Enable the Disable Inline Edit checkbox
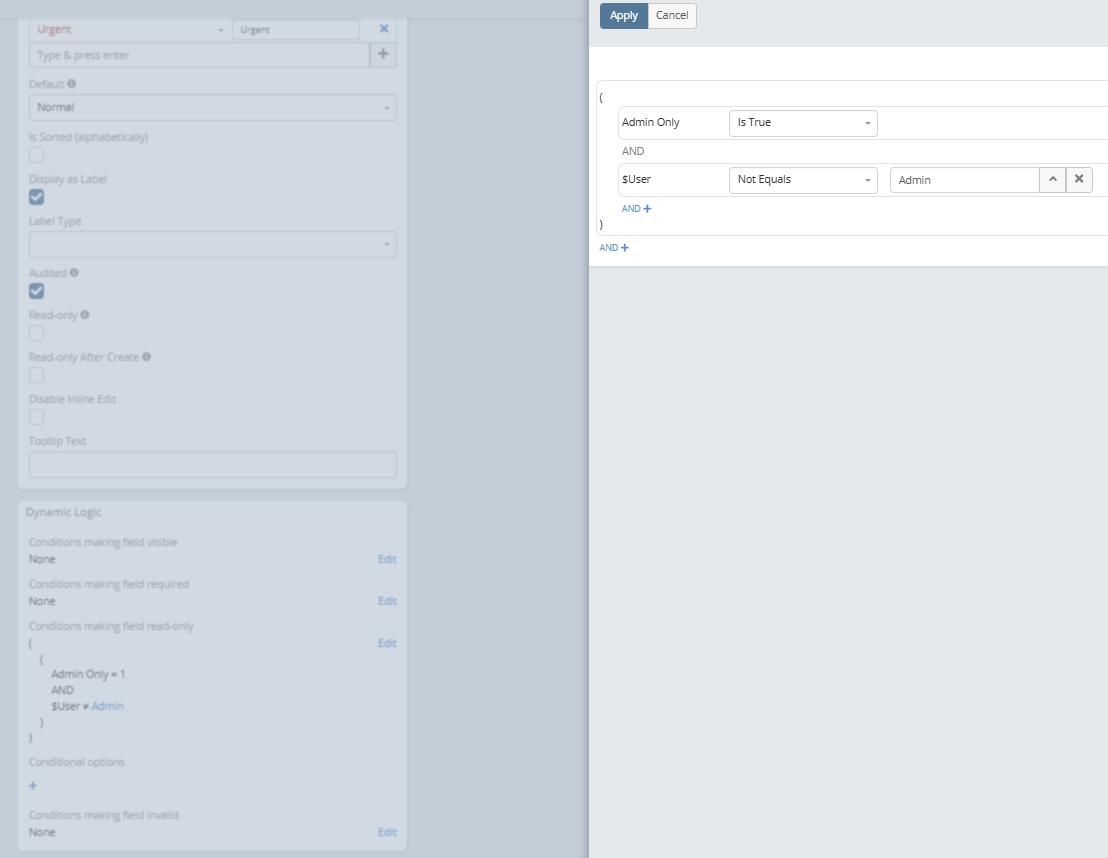This screenshot has height=858, width=1108. (x=37, y=417)
